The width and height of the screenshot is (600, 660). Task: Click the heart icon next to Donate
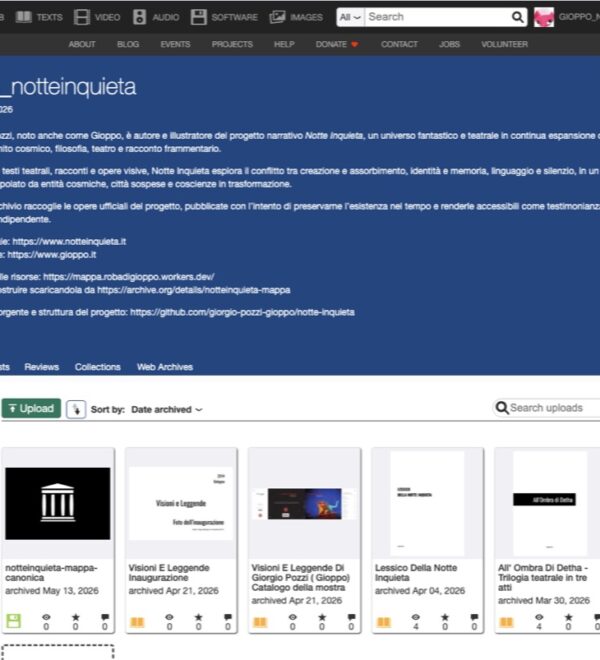click(355, 44)
